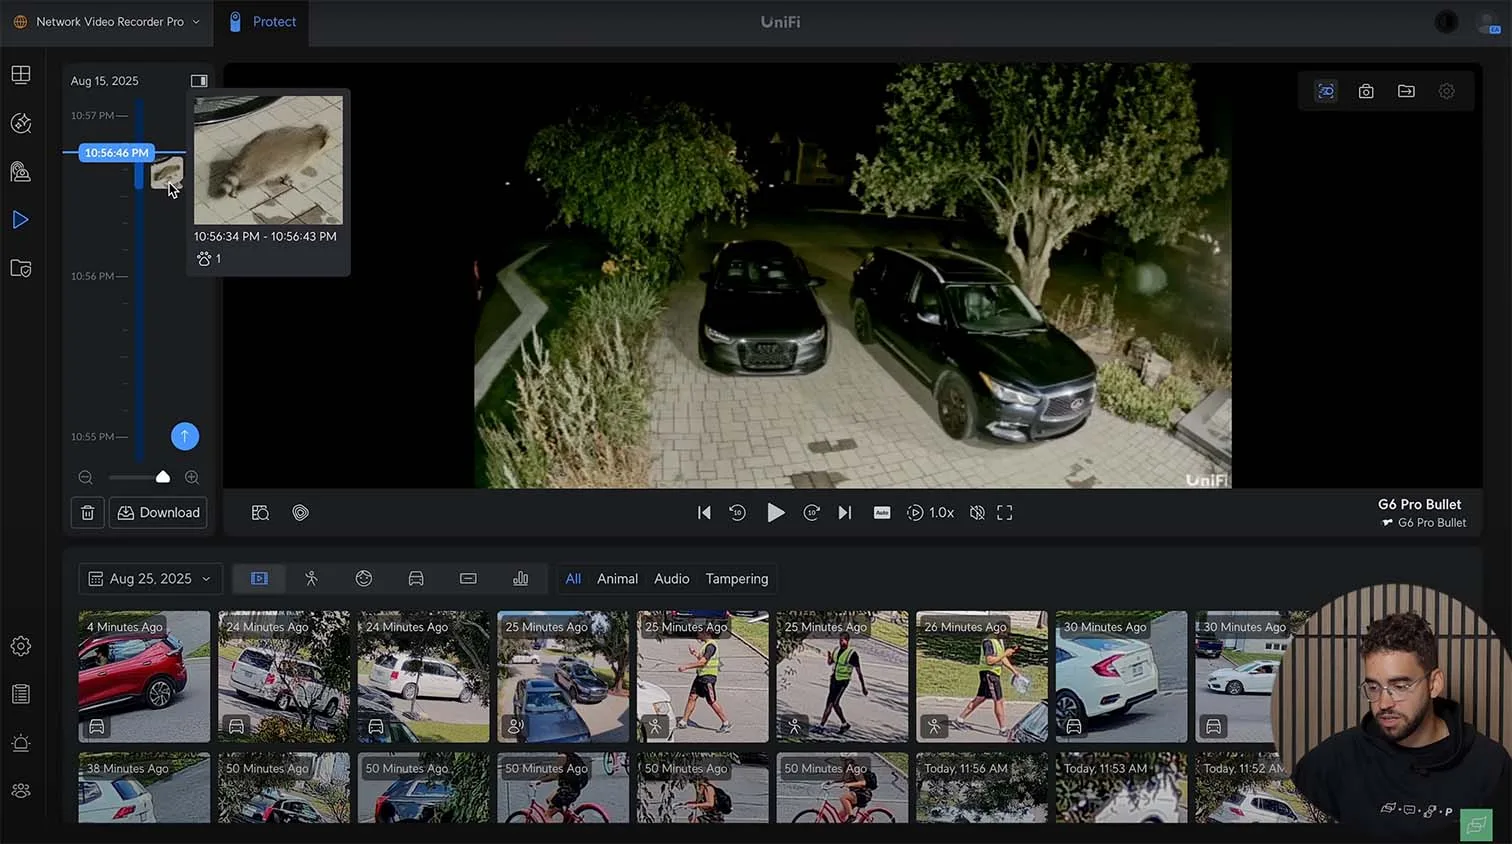Open the system log list sidebar icon
Screen dimensions: 1512x844
pos(21,694)
